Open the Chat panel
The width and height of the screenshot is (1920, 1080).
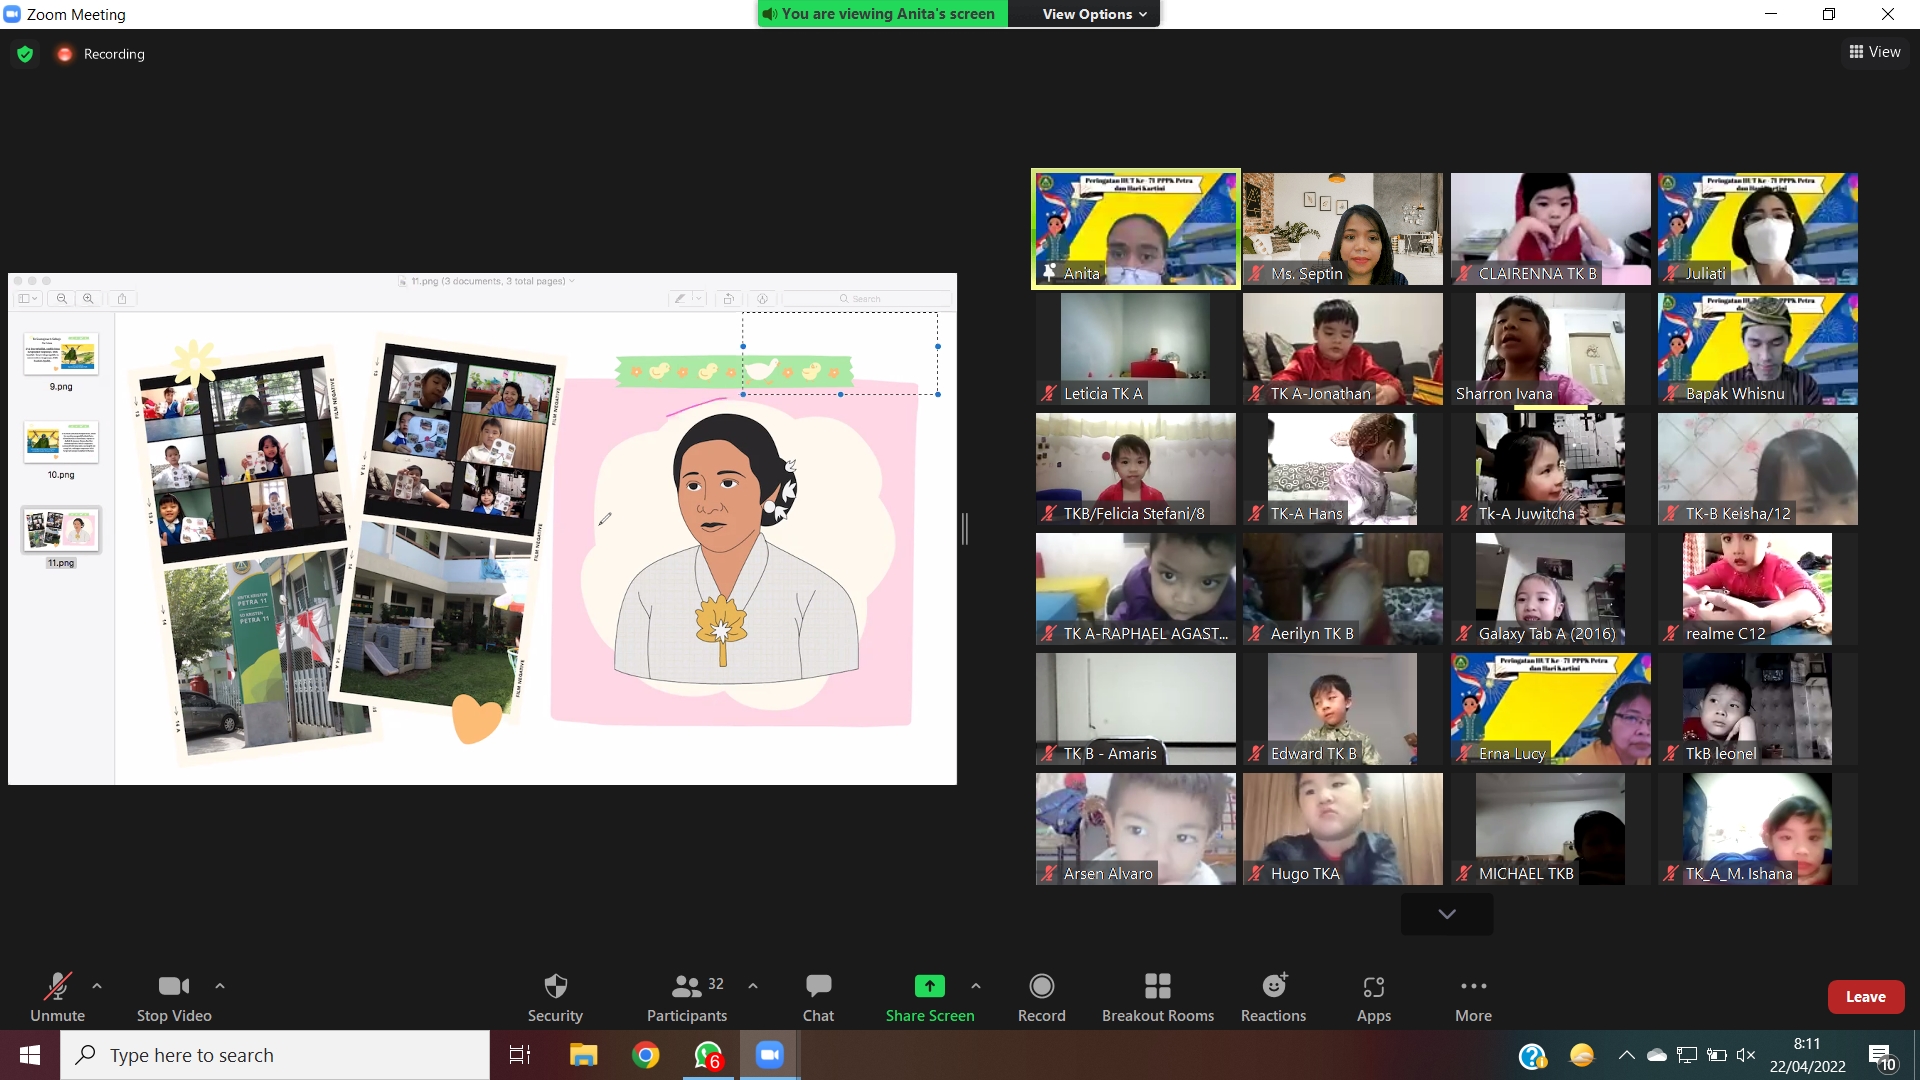pyautogui.click(x=818, y=997)
